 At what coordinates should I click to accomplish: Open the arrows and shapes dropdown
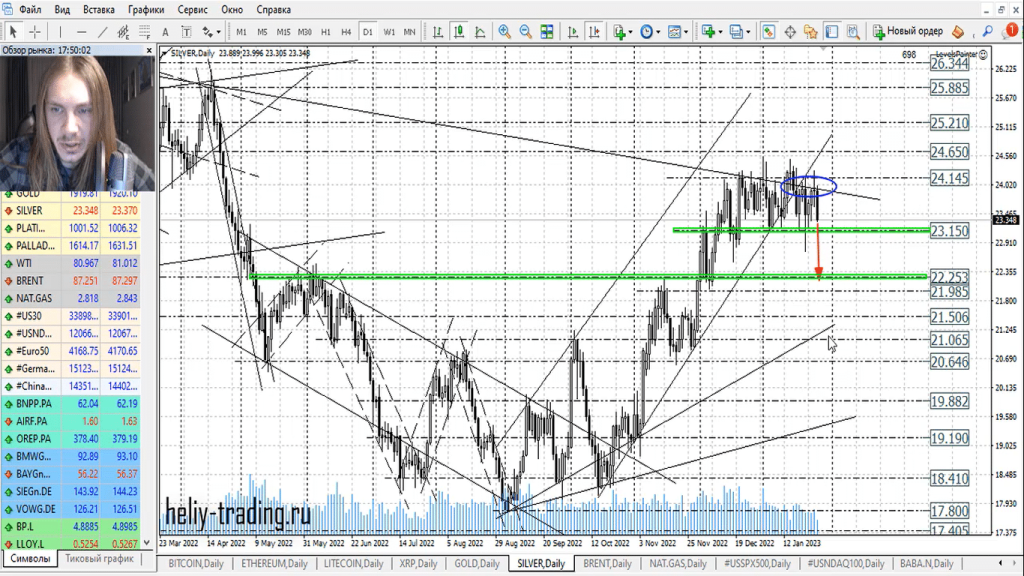212,31
